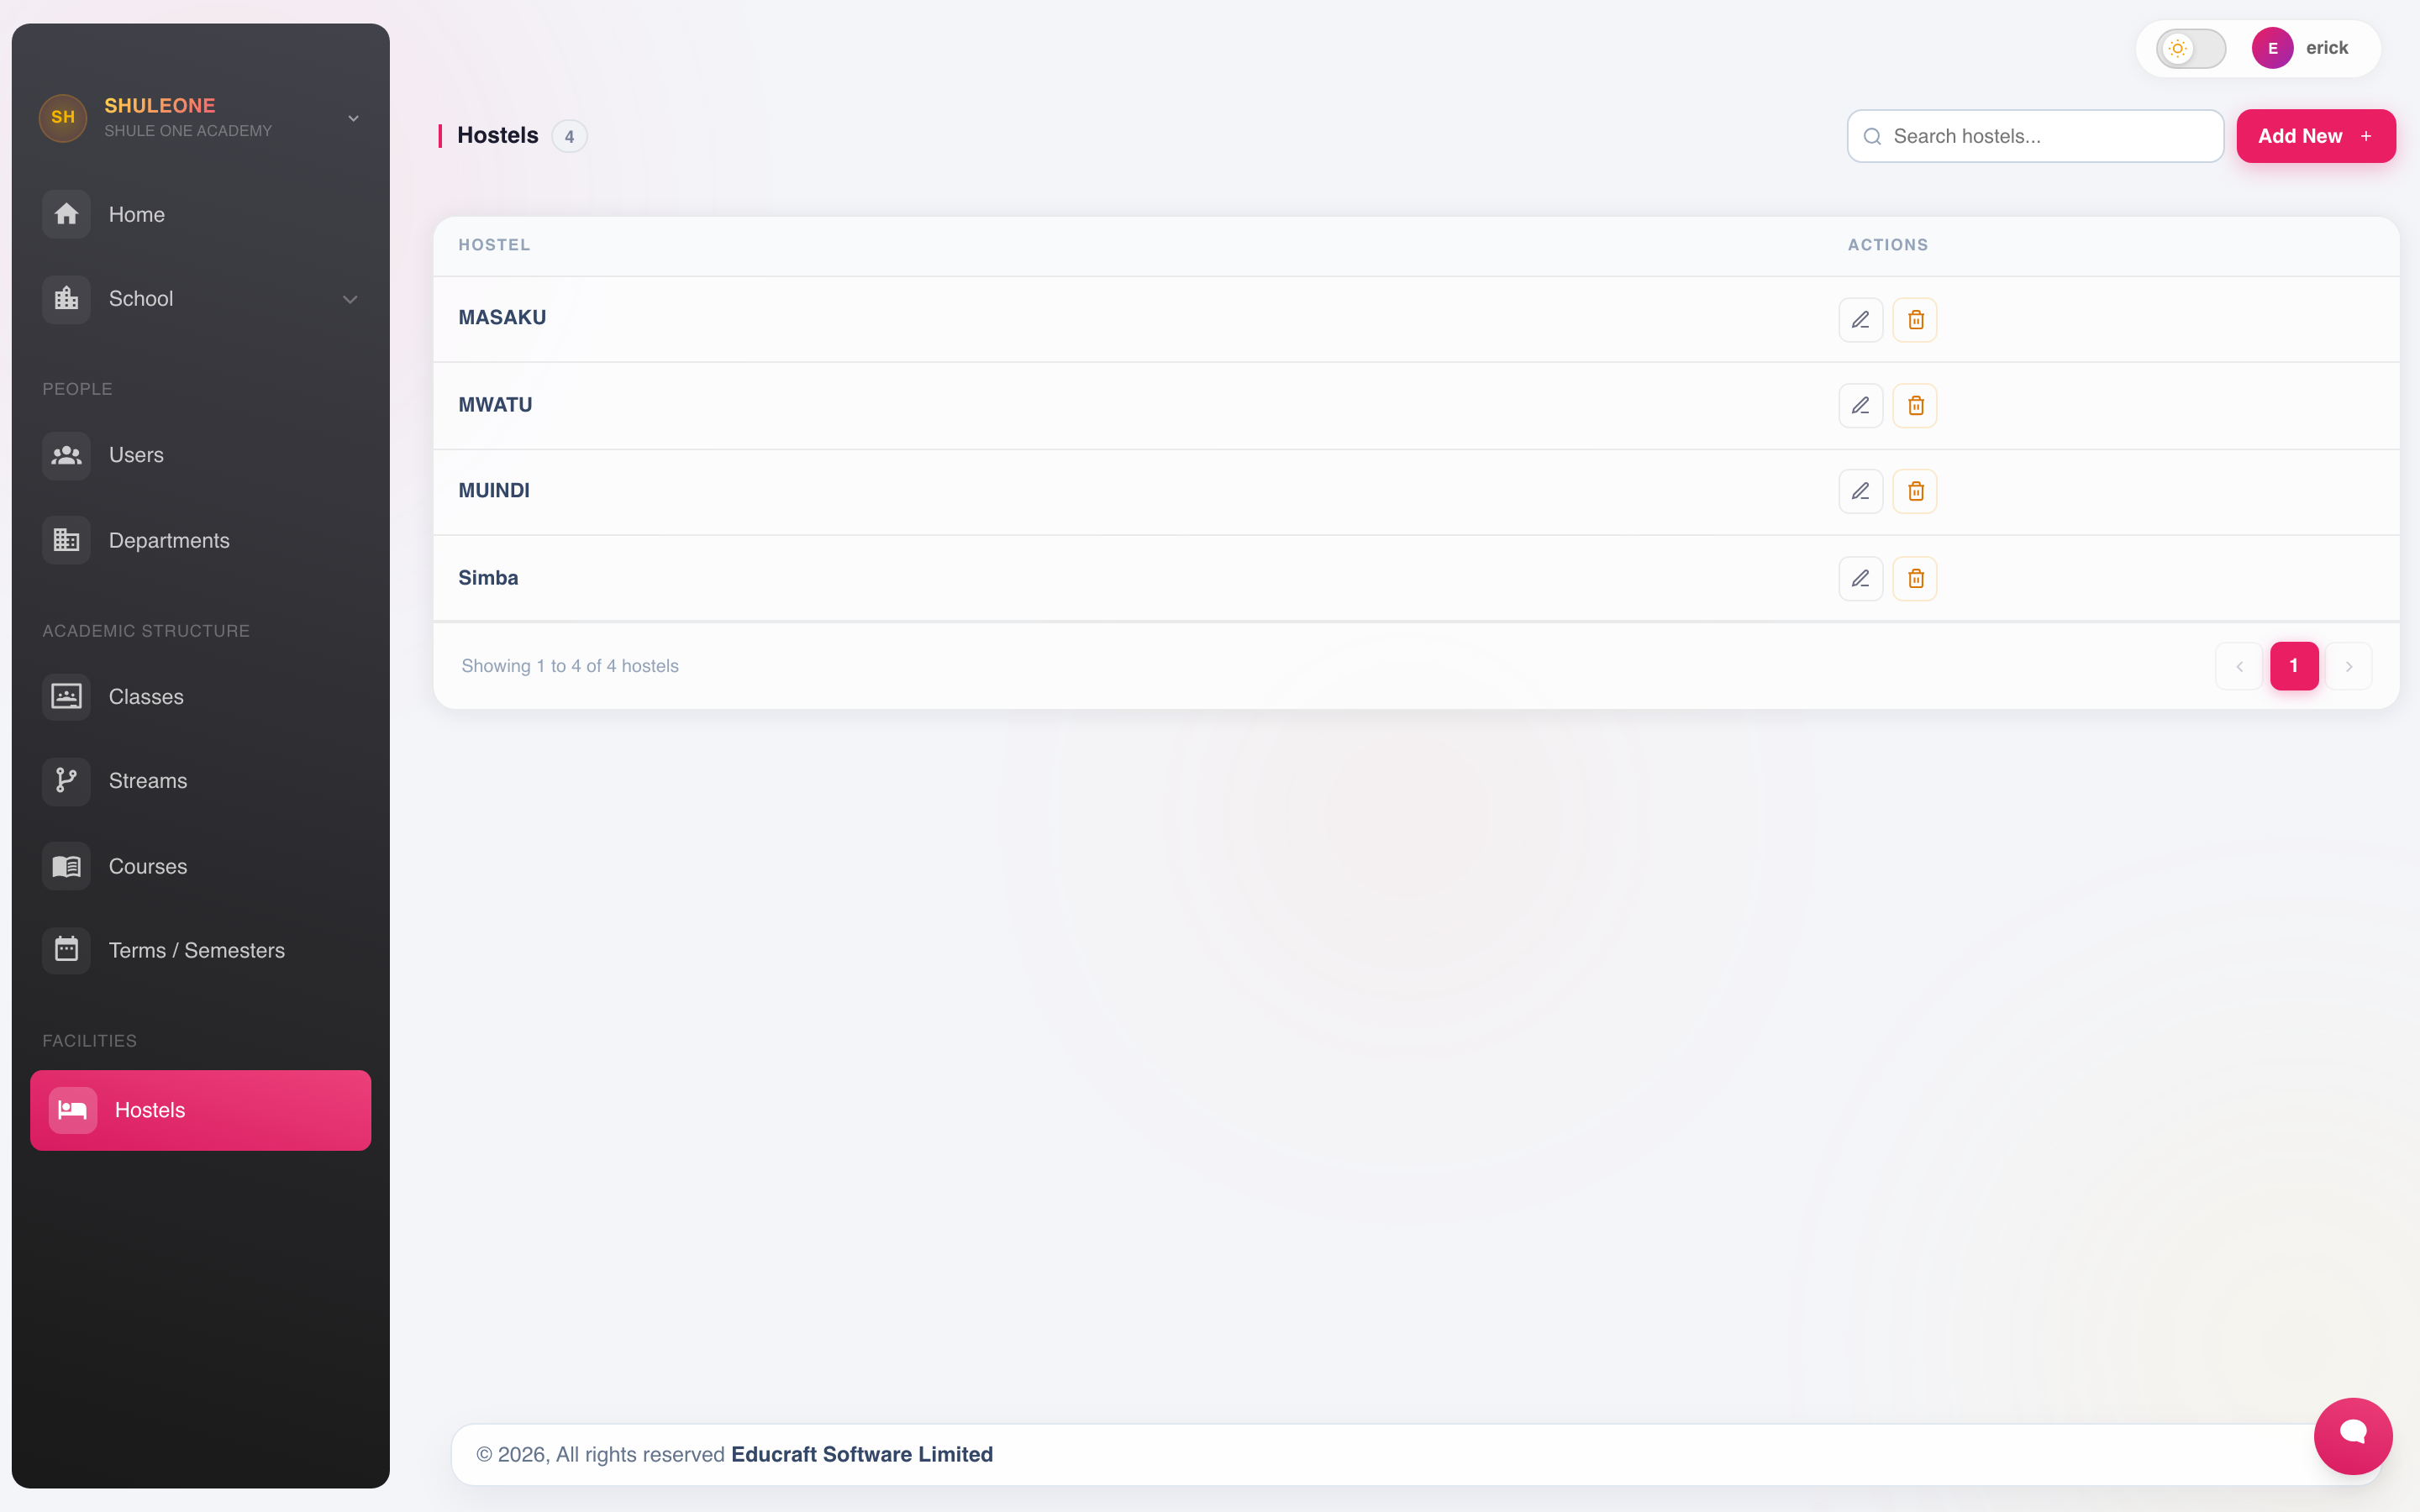Edit the MWATU hostel with pencil icon
Image resolution: width=2420 pixels, height=1512 pixels.
coord(1860,406)
